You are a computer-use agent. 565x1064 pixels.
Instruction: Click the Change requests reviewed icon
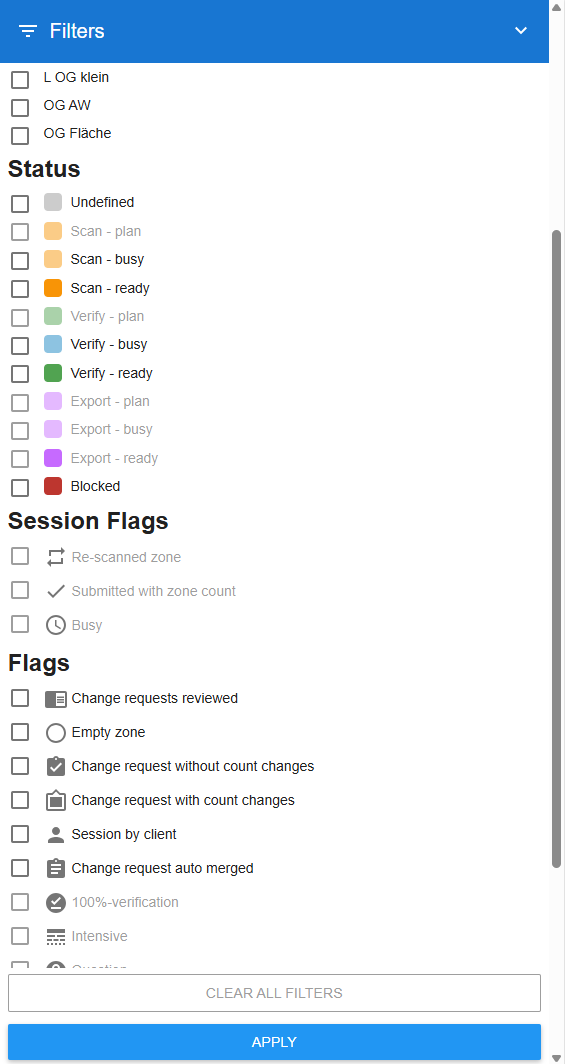tap(56, 699)
